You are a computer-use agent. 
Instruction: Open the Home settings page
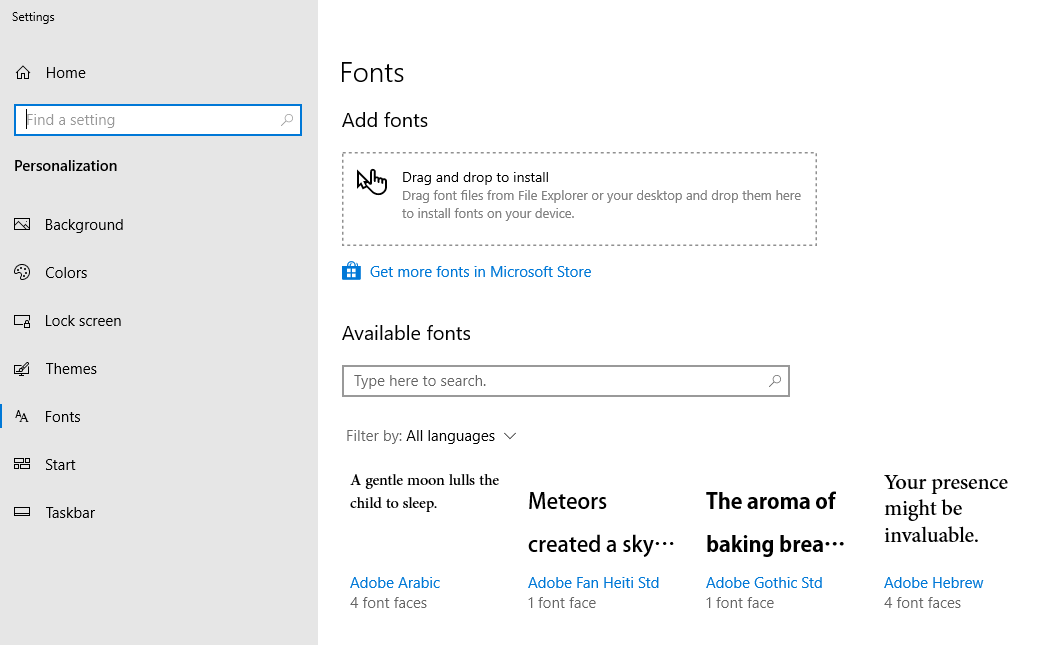[66, 72]
